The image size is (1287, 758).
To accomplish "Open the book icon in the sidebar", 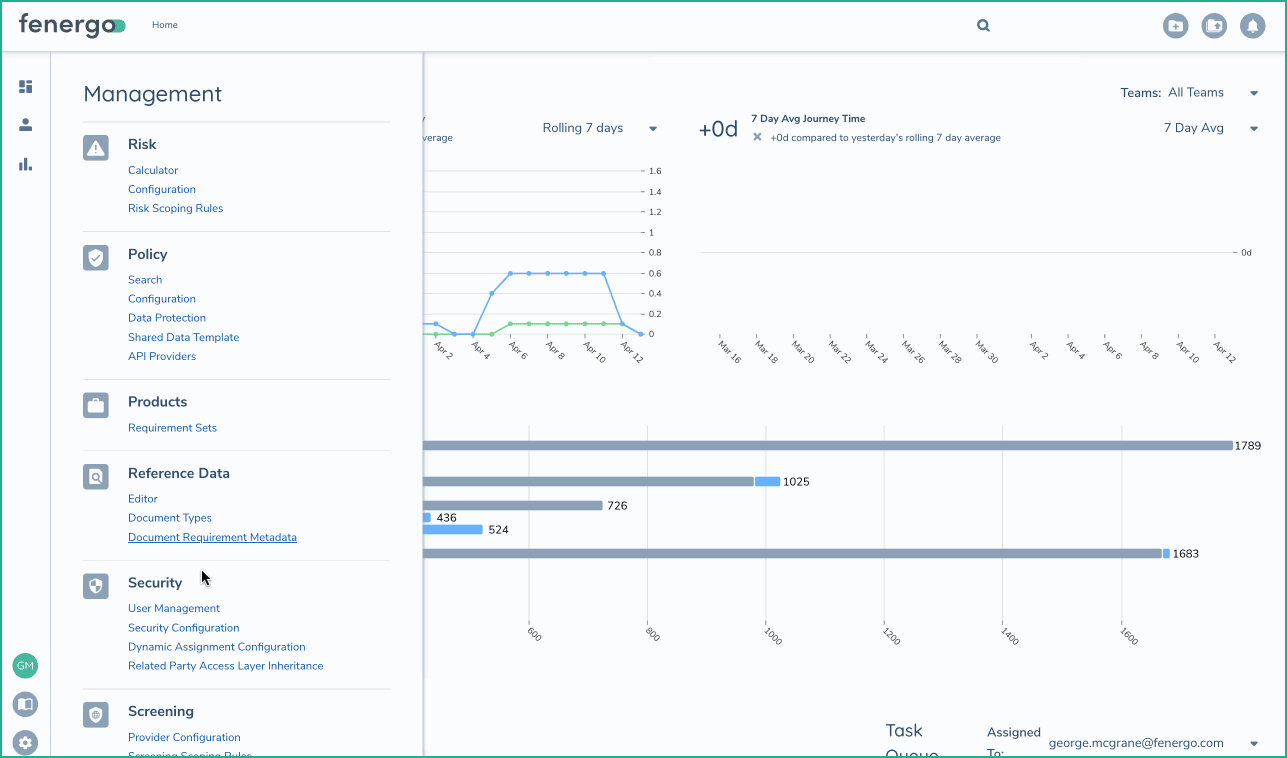I will [x=25, y=704].
